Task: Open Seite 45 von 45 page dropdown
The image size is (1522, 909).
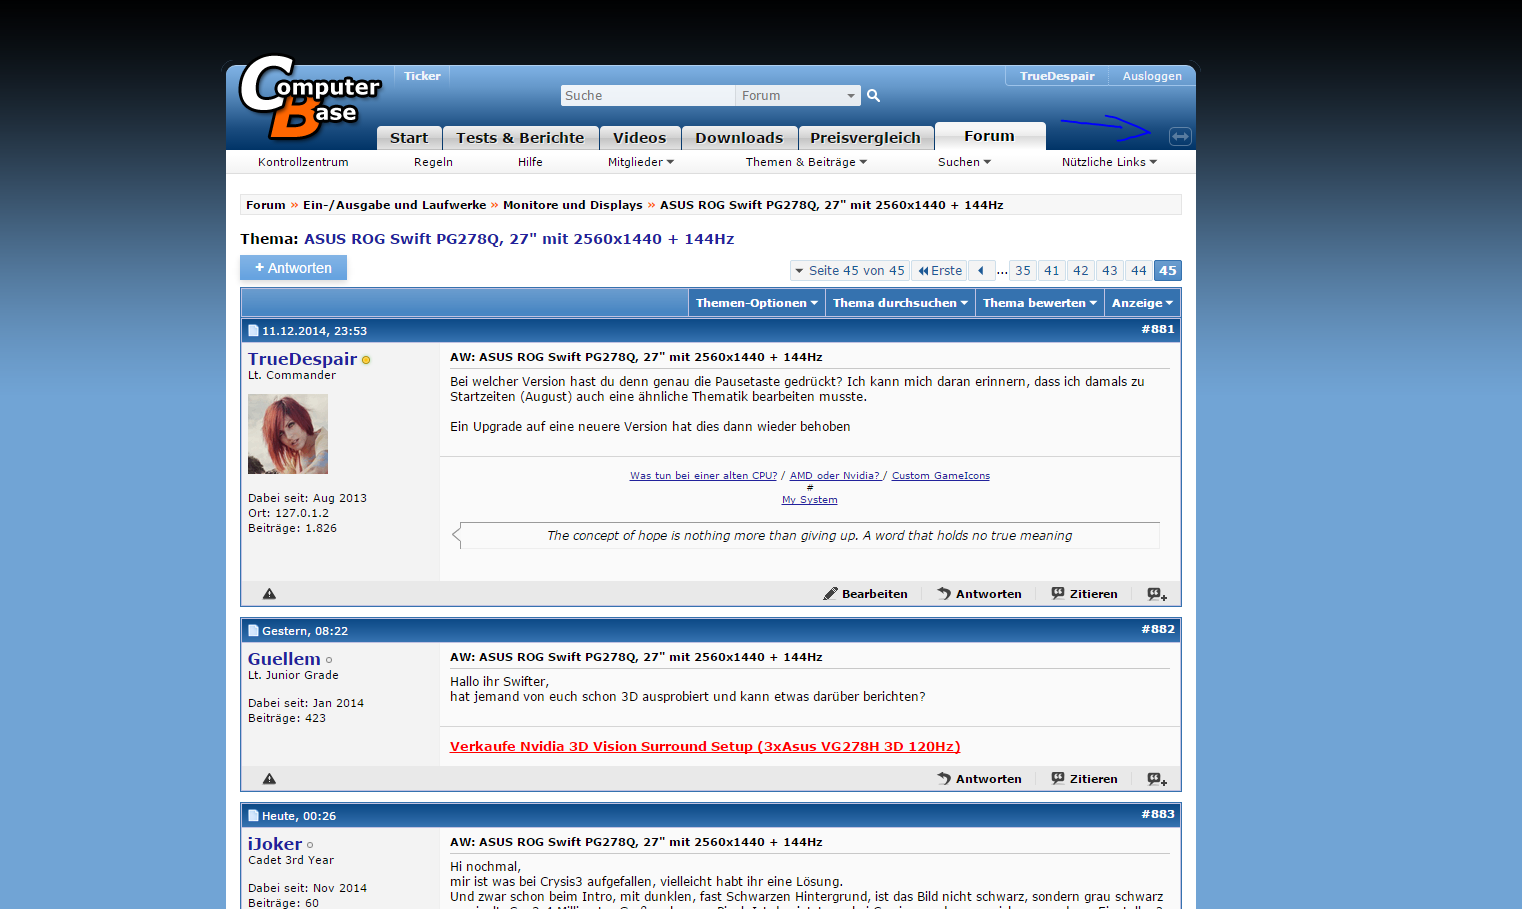Action: pyautogui.click(x=849, y=271)
